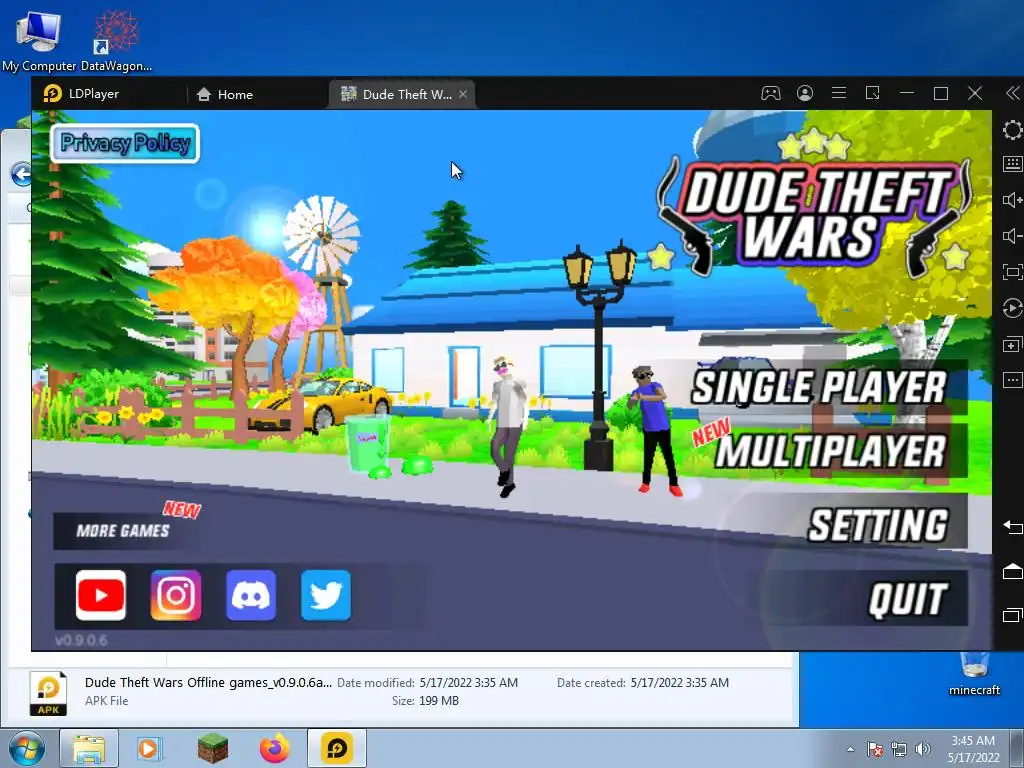Screen dimensions: 1024x768
Task: Close the Dude Theft Wars tab
Action: point(463,94)
